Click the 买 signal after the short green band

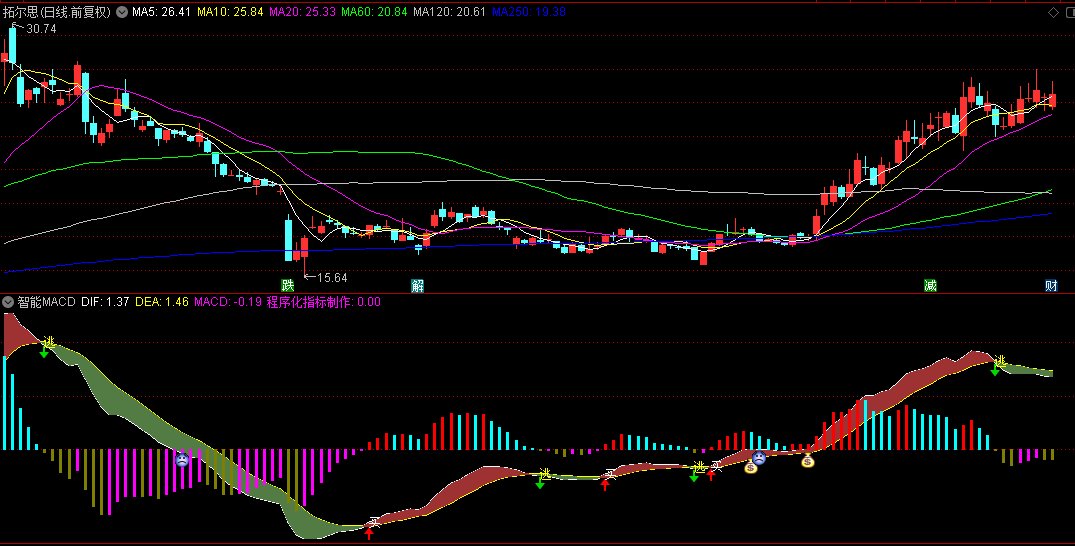(609, 473)
